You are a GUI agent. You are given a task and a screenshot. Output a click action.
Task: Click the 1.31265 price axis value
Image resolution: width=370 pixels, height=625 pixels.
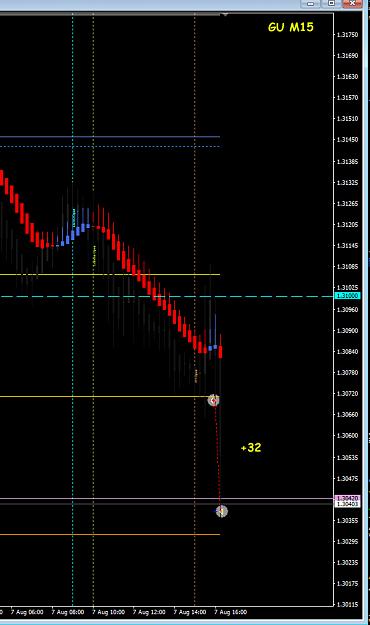pyautogui.click(x=347, y=204)
